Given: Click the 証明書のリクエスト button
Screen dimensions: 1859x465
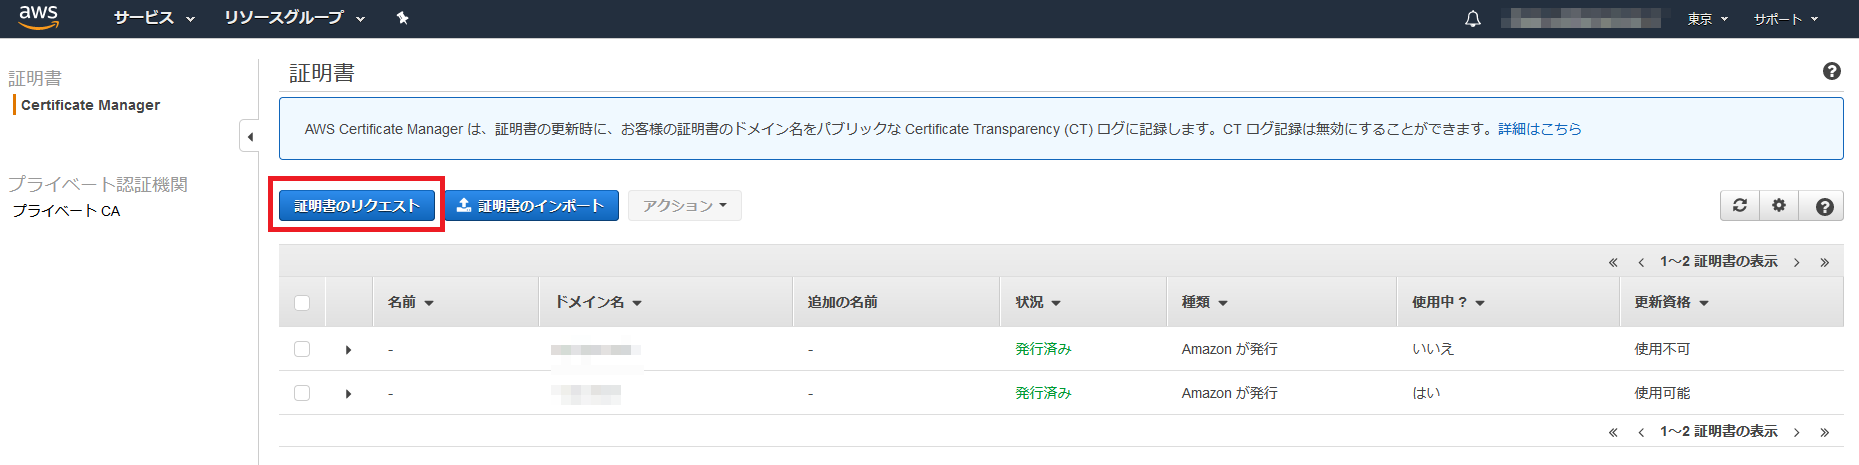Looking at the screenshot, I should pos(357,206).
